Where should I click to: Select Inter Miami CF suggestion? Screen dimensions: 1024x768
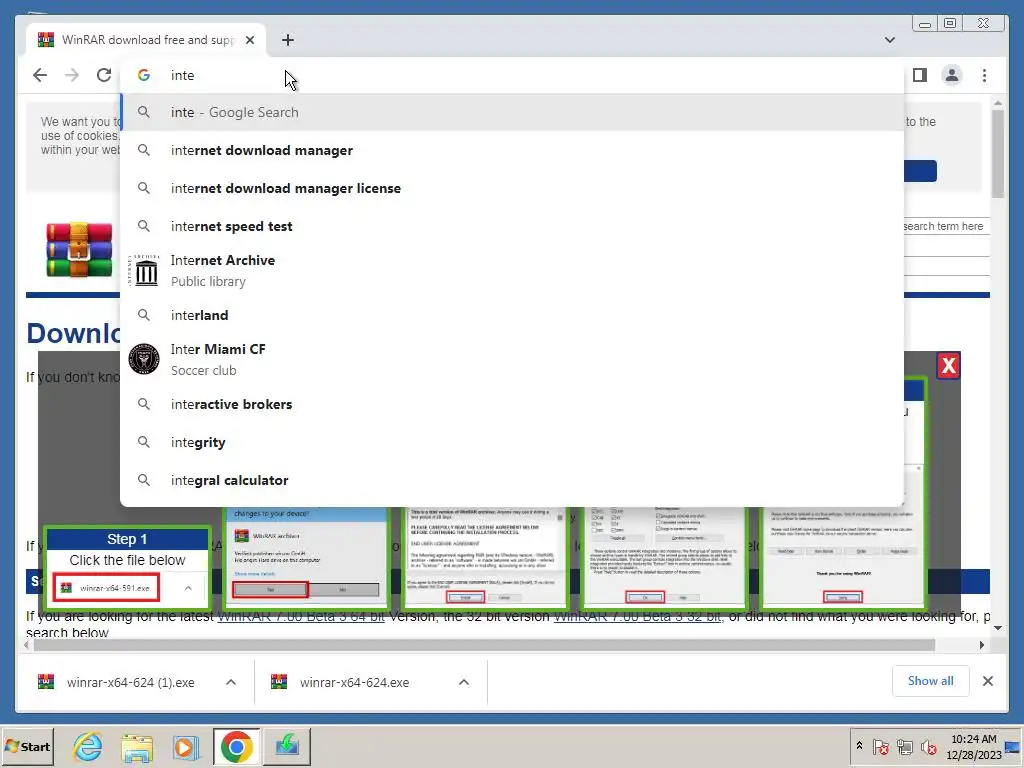click(x=513, y=359)
